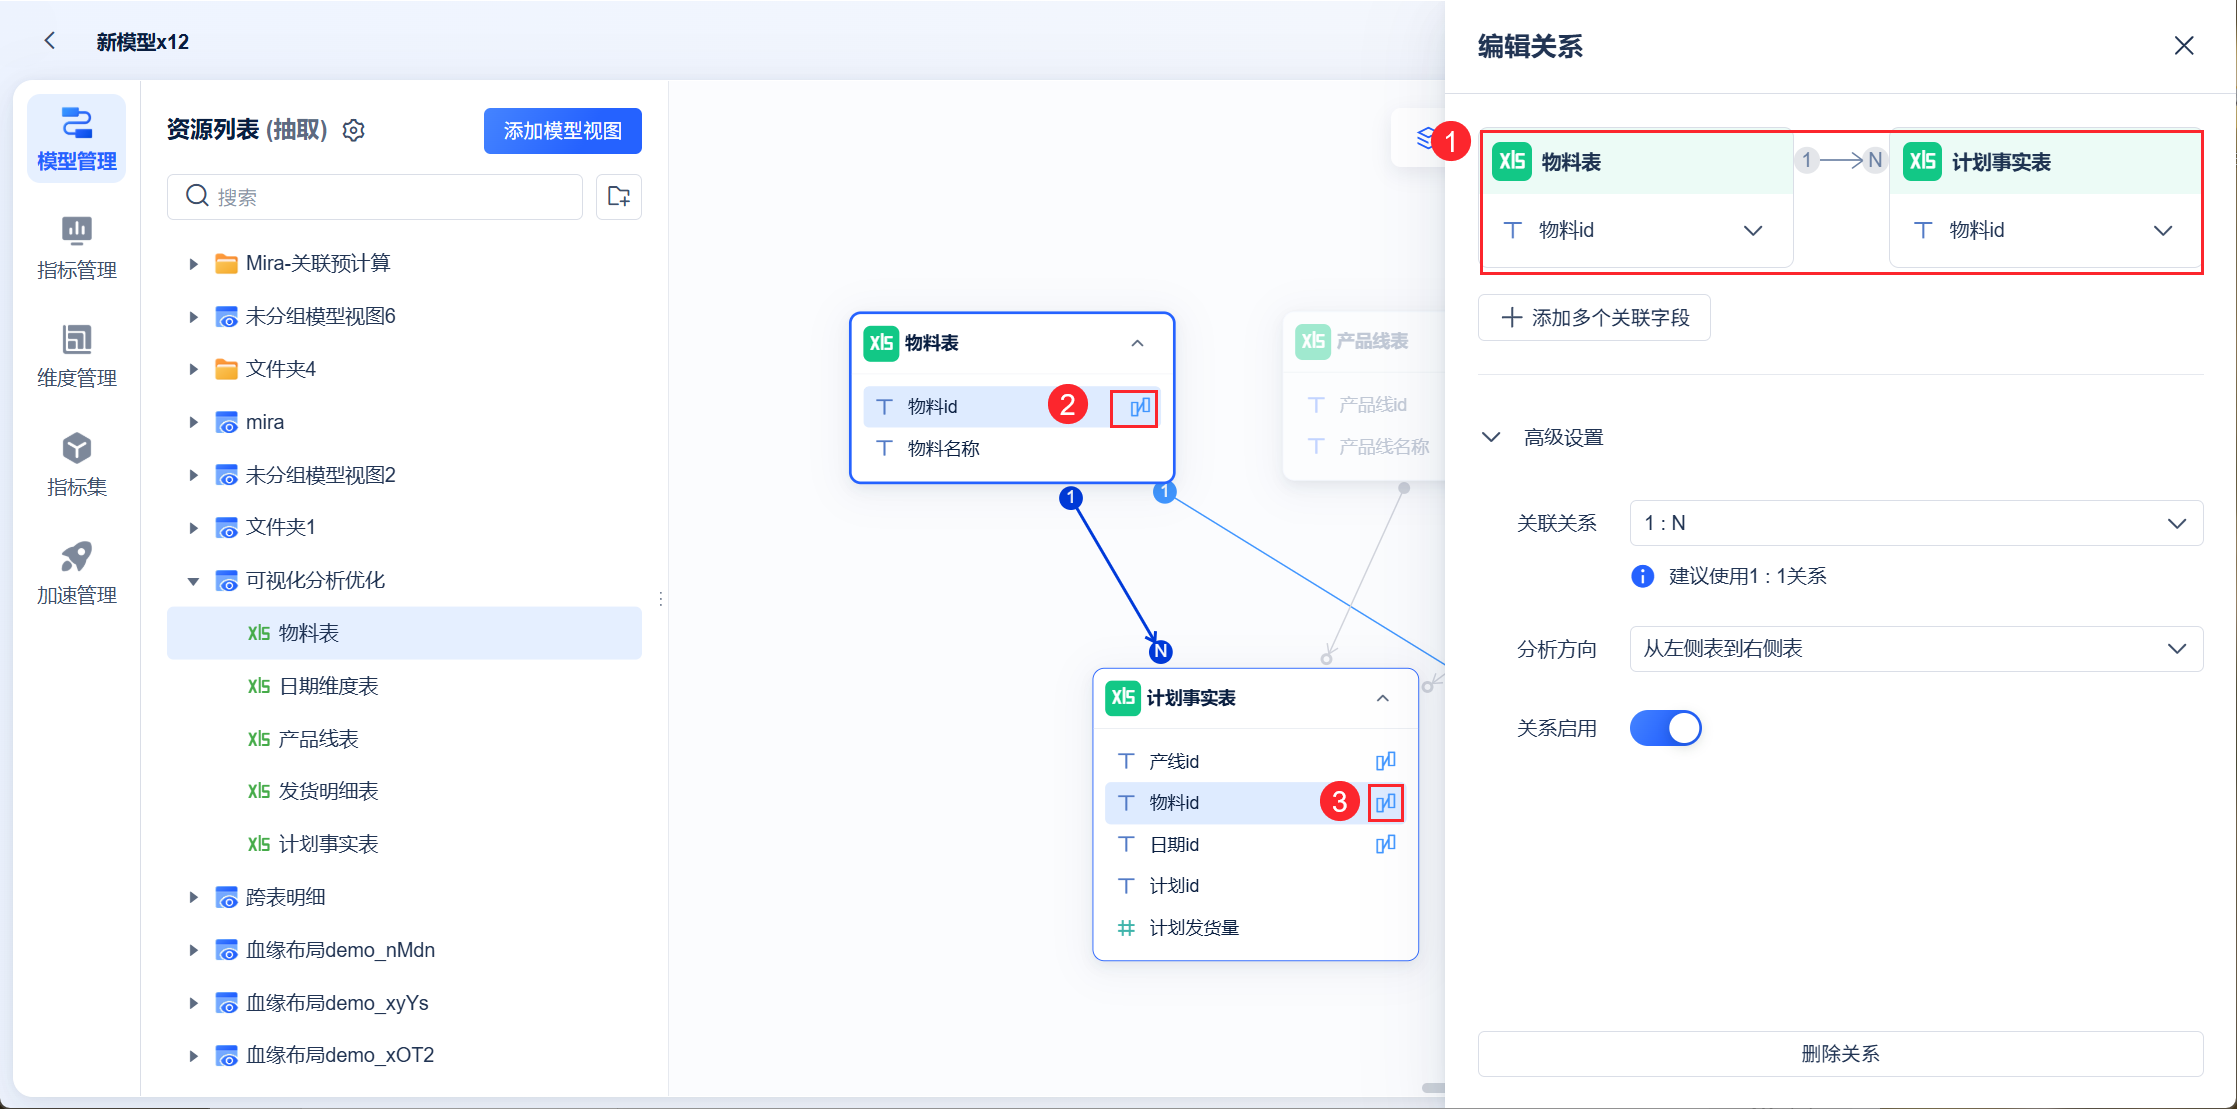Collapse the 计划事实表 table card

pyautogui.click(x=1382, y=698)
